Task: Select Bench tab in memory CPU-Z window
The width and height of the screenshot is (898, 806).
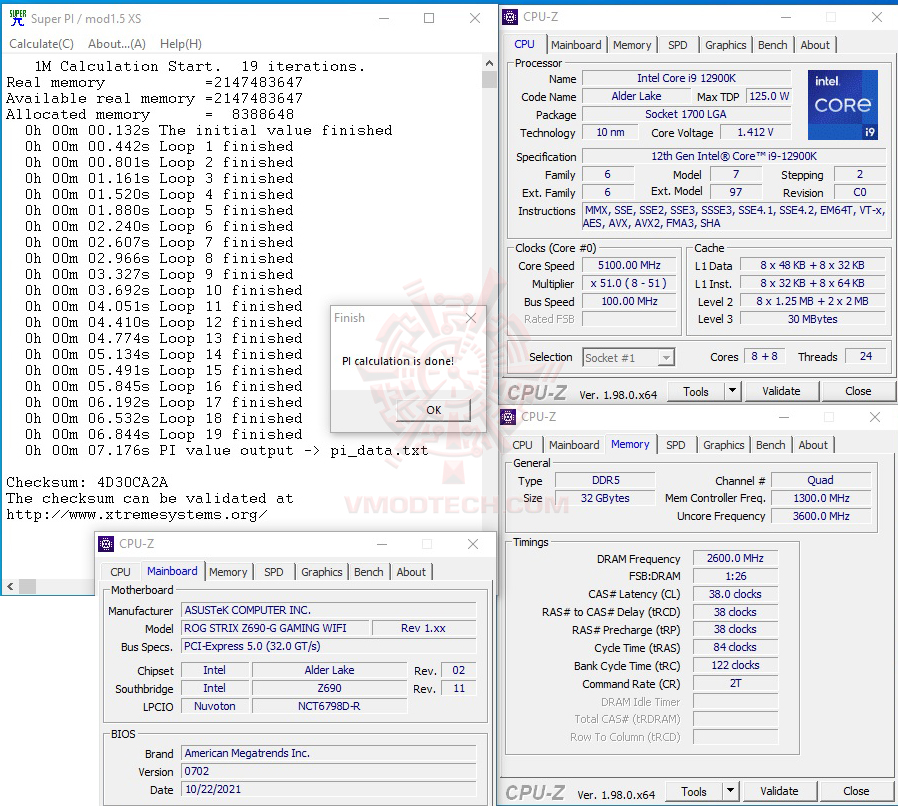Action: [770, 445]
